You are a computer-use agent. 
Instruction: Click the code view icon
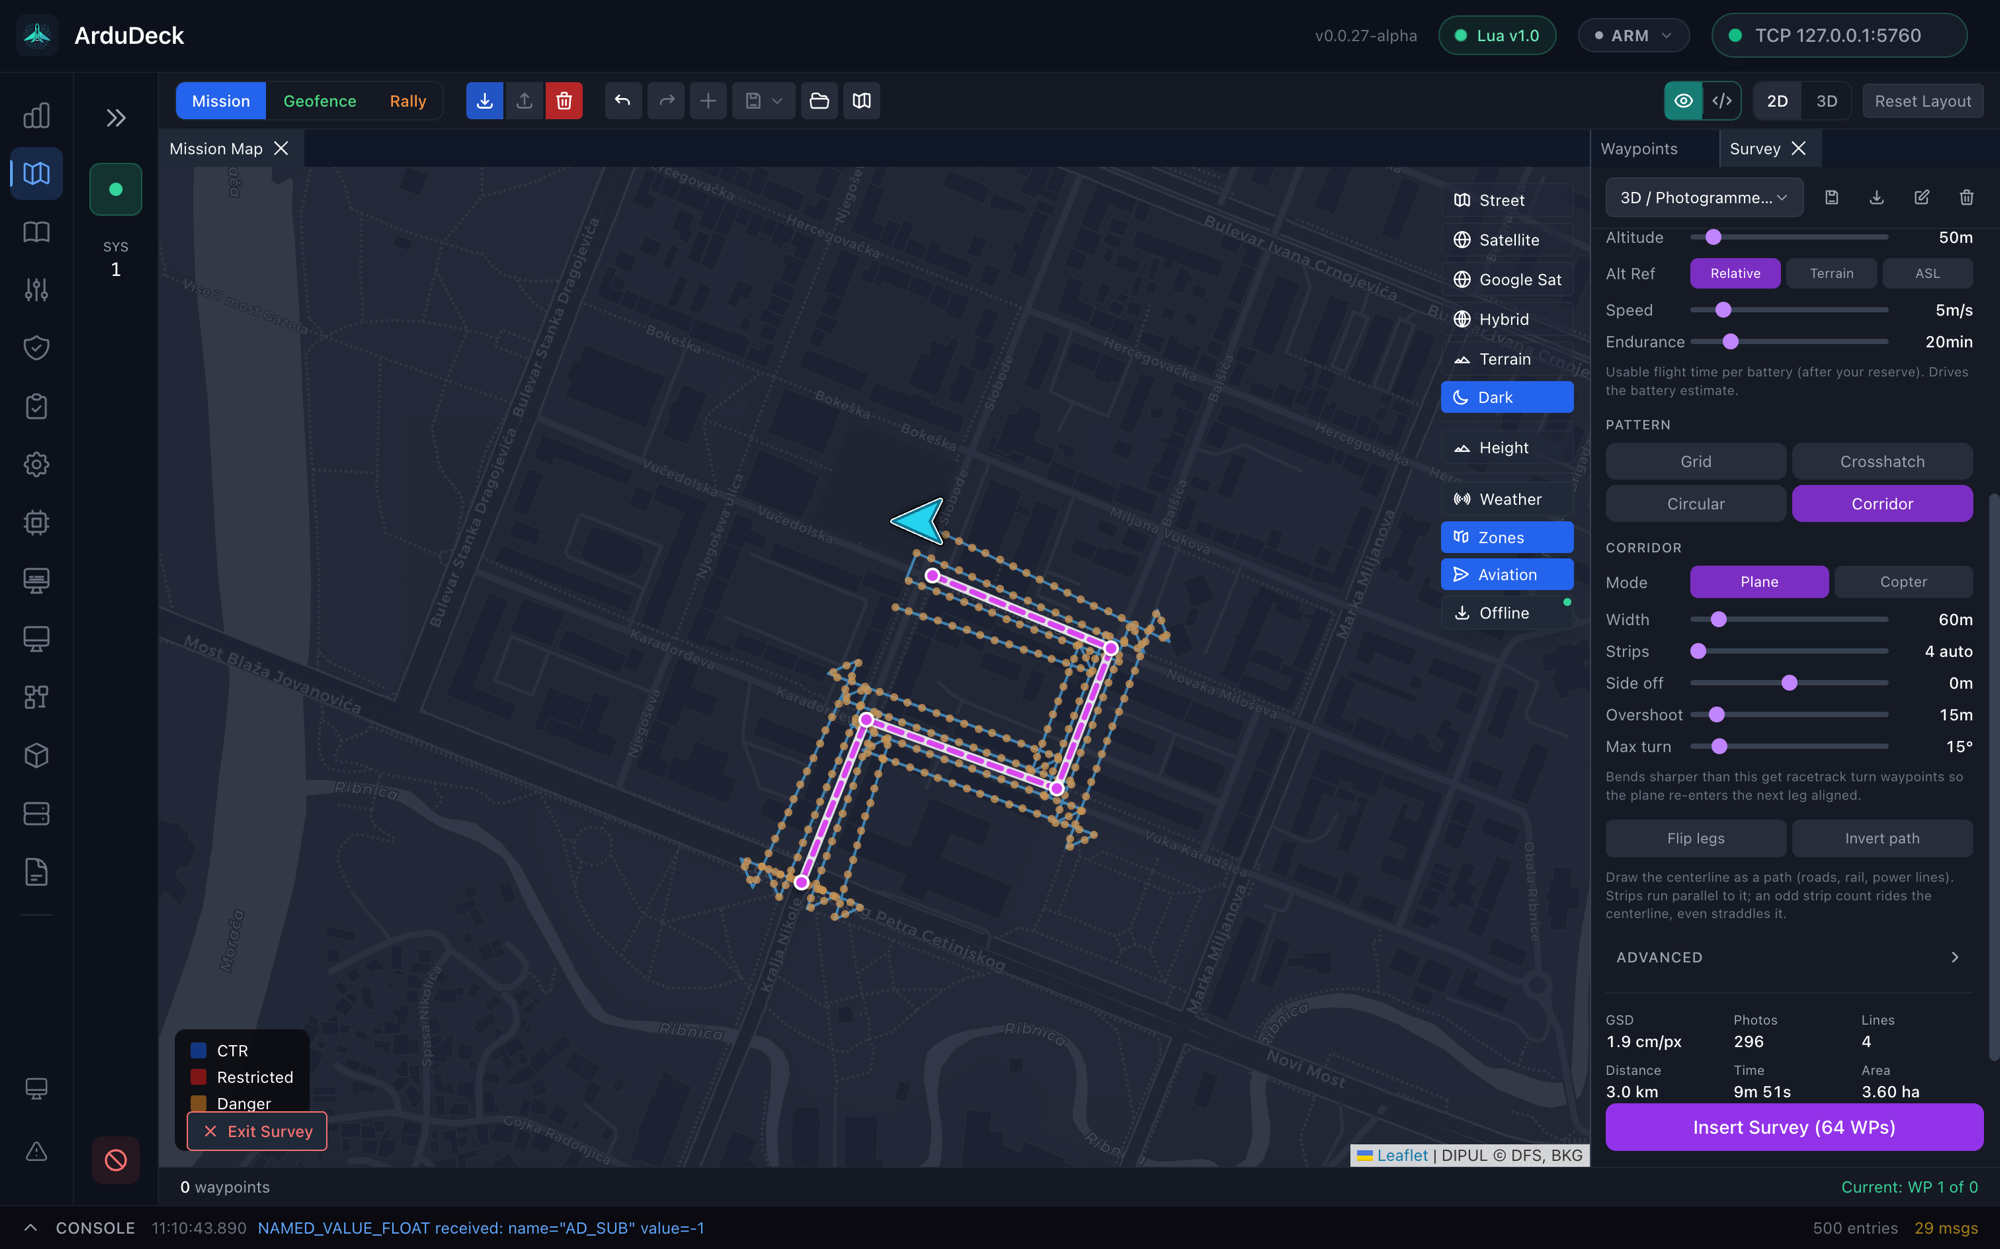point(1722,101)
